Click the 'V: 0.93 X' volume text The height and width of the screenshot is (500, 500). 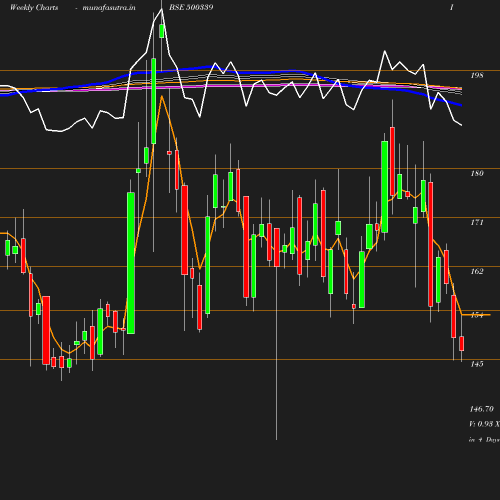click(x=484, y=424)
